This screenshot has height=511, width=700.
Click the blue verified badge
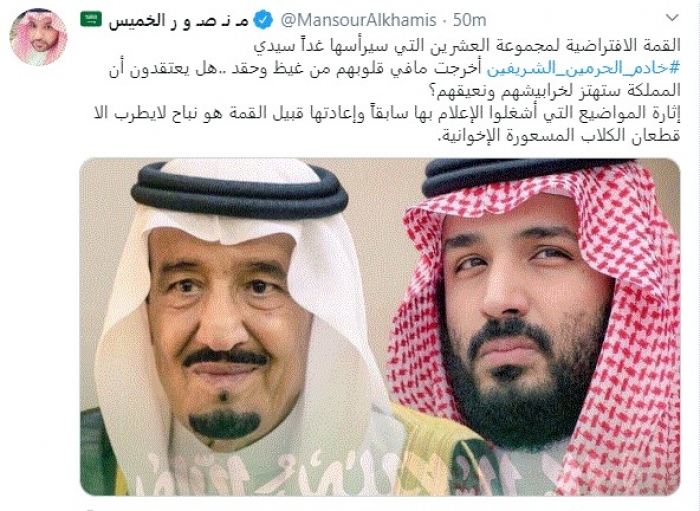263,20
